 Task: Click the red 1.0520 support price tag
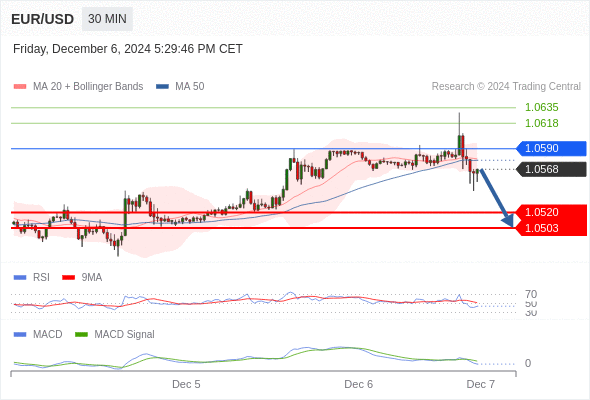pyautogui.click(x=551, y=212)
